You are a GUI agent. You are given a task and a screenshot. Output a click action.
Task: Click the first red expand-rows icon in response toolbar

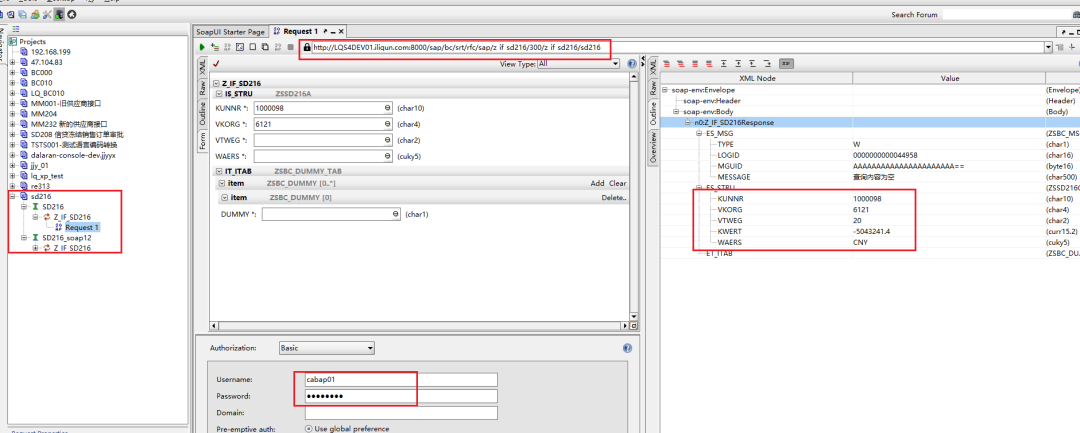click(x=667, y=63)
